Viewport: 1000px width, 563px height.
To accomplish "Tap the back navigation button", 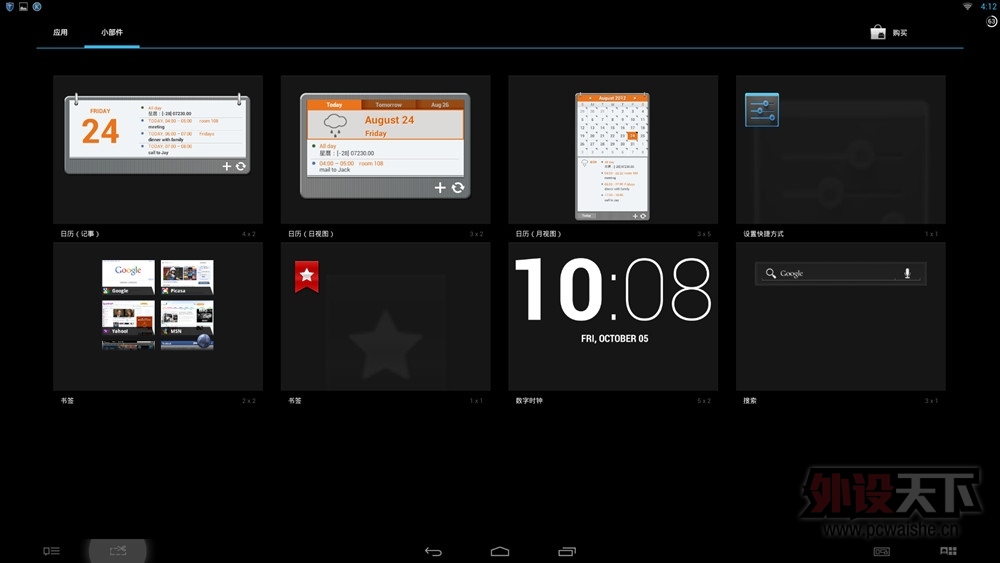I will pos(433,552).
